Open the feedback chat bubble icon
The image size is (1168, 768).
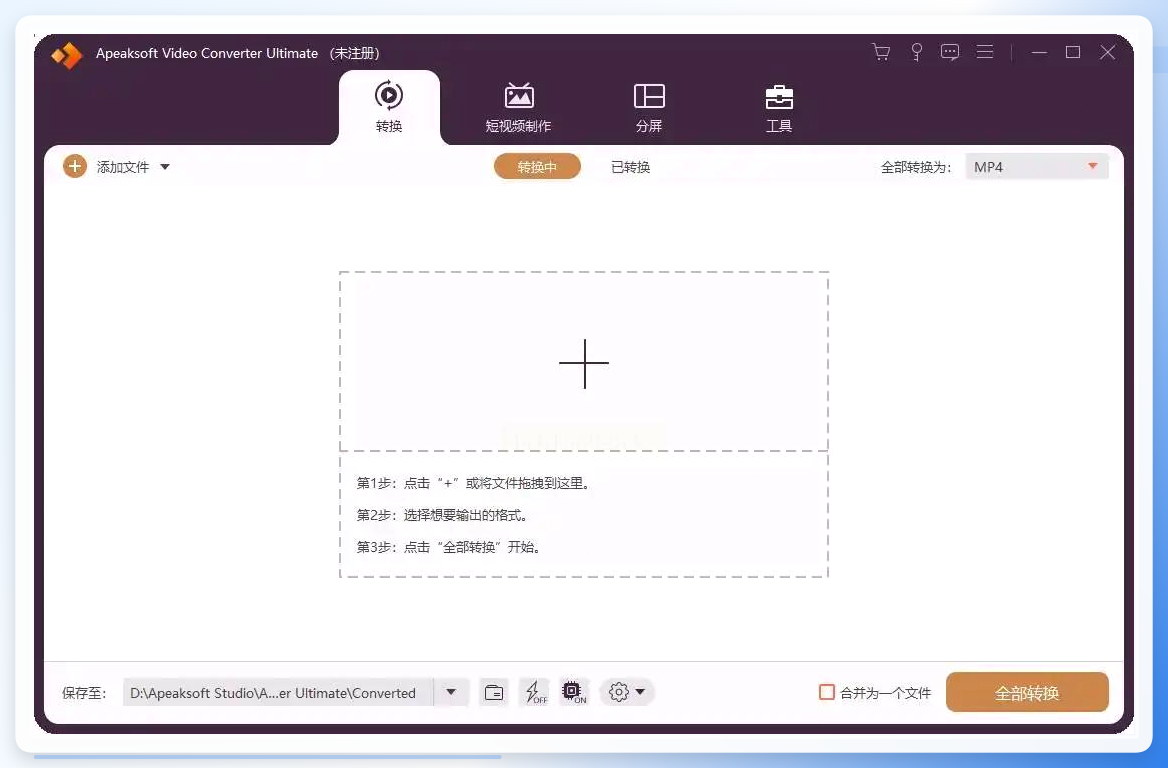950,52
